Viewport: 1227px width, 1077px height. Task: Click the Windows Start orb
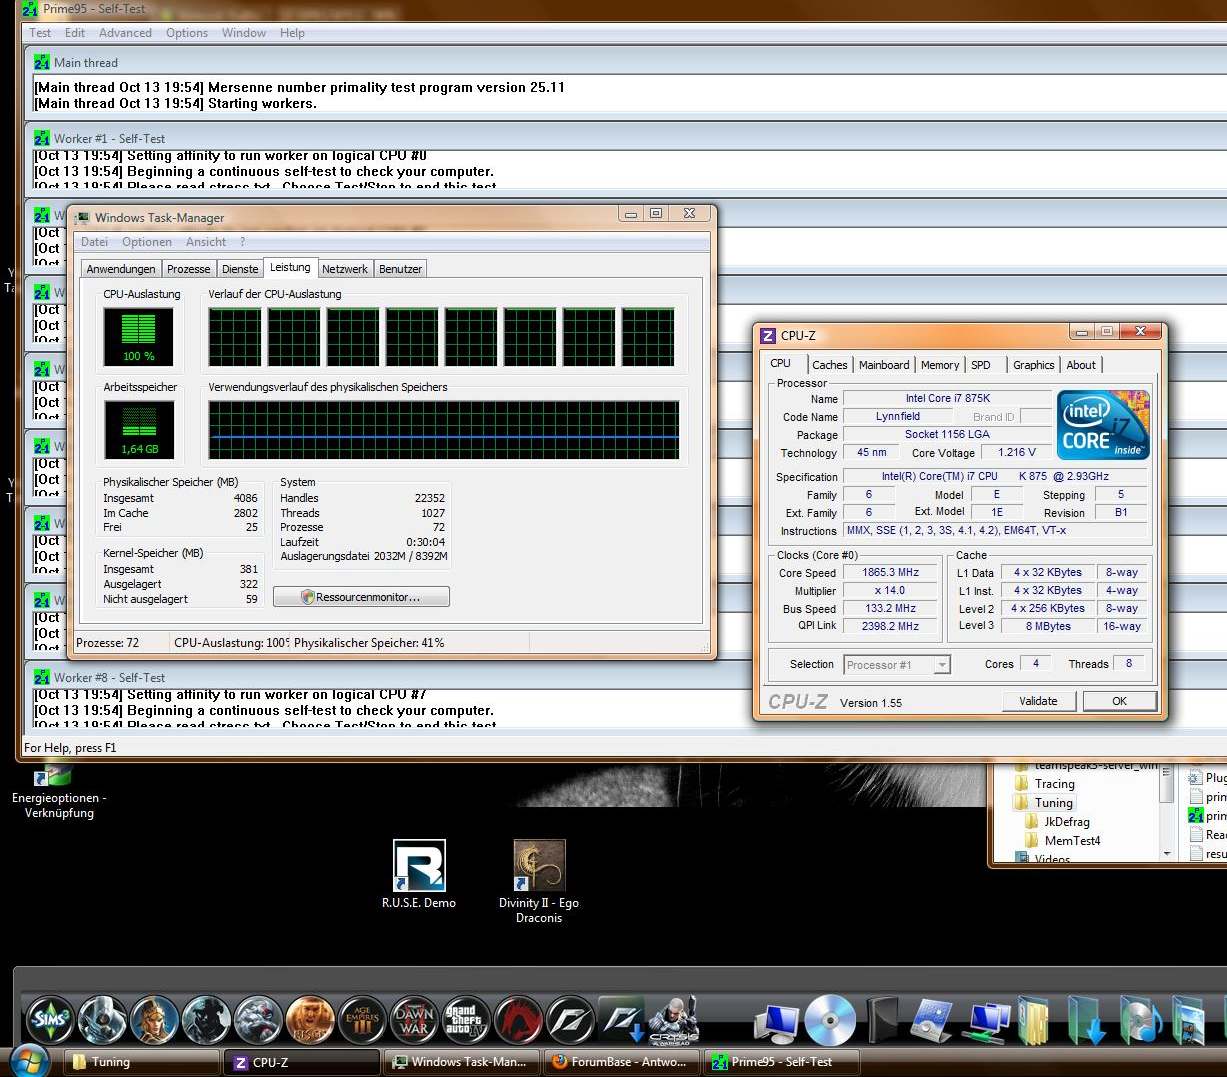click(x=27, y=1061)
